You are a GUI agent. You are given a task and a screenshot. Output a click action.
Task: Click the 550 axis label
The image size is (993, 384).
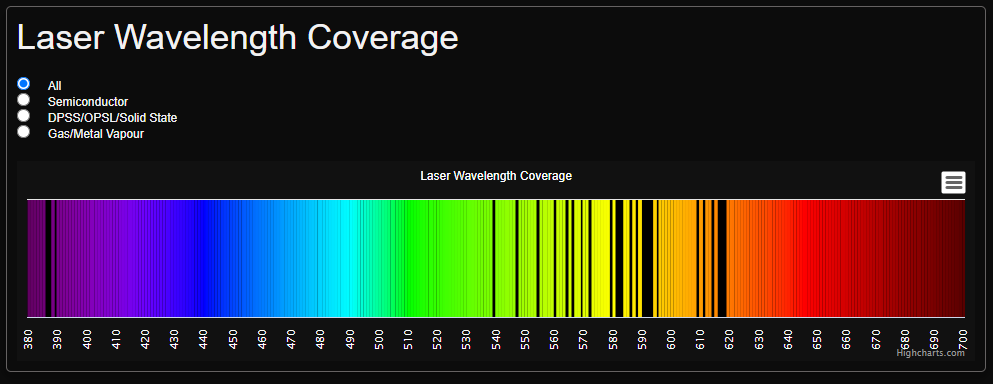coord(525,340)
